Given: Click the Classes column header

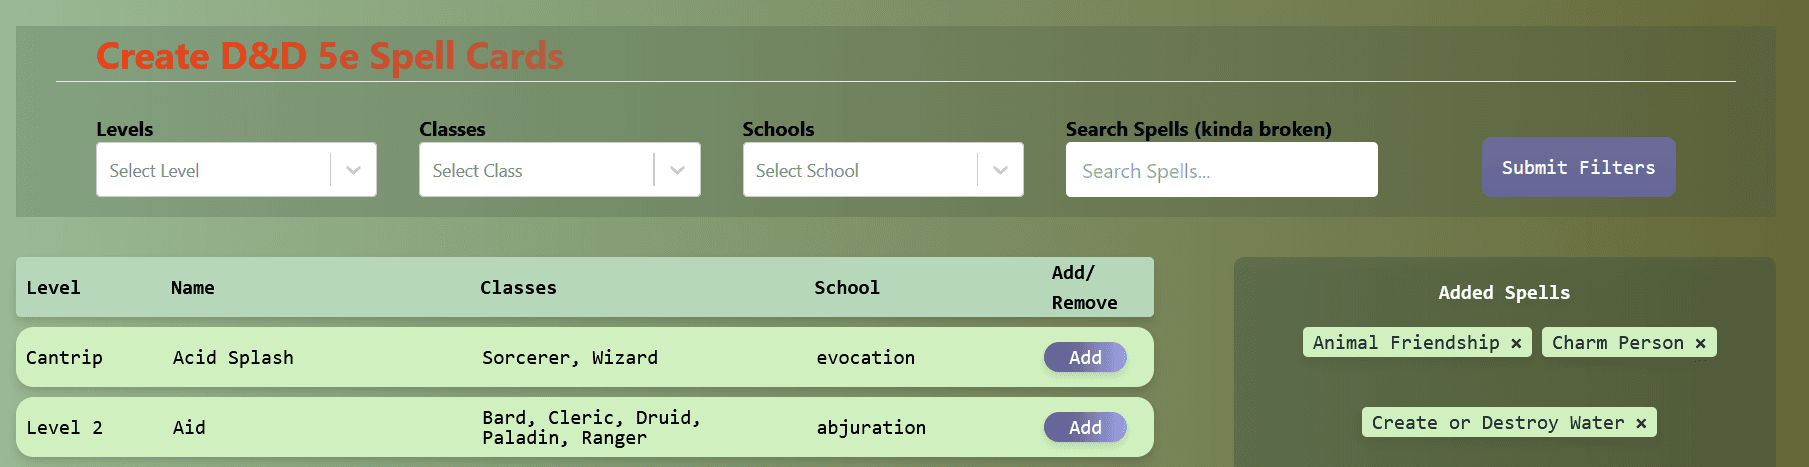Looking at the screenshot, I should tap(518, 288).
